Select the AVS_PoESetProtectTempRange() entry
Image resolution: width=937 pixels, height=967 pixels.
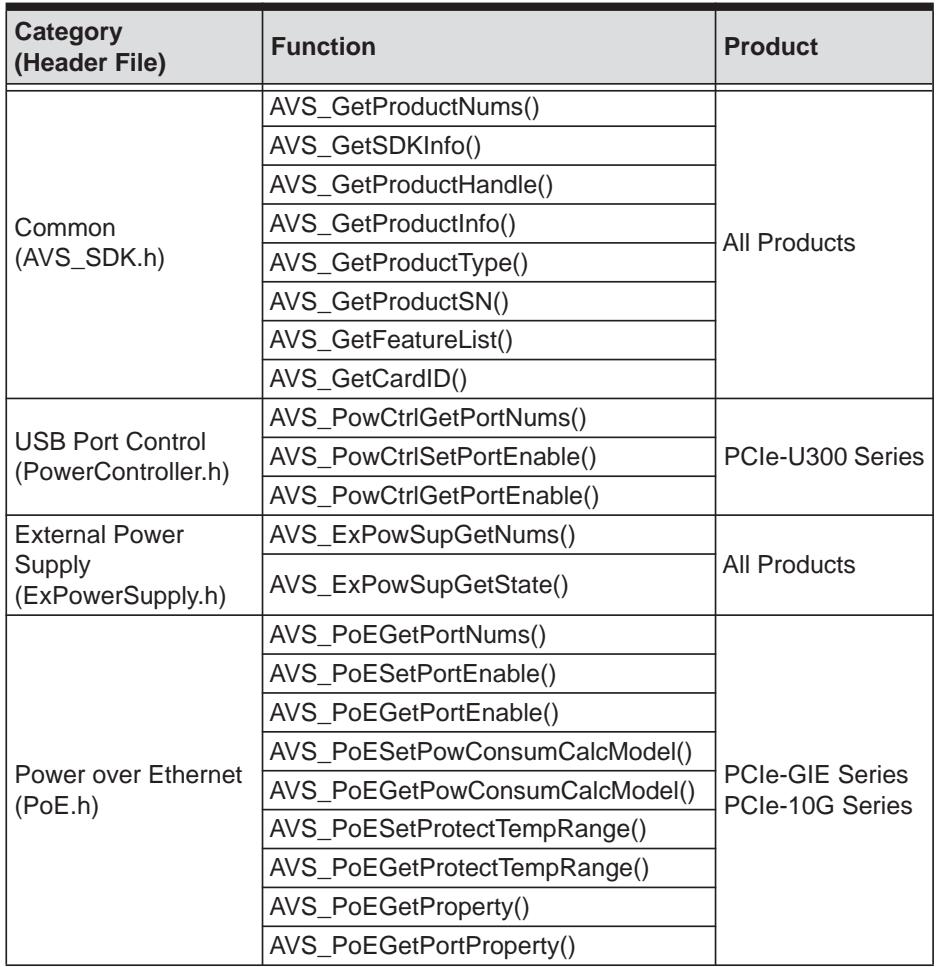(x=489, y=829)
